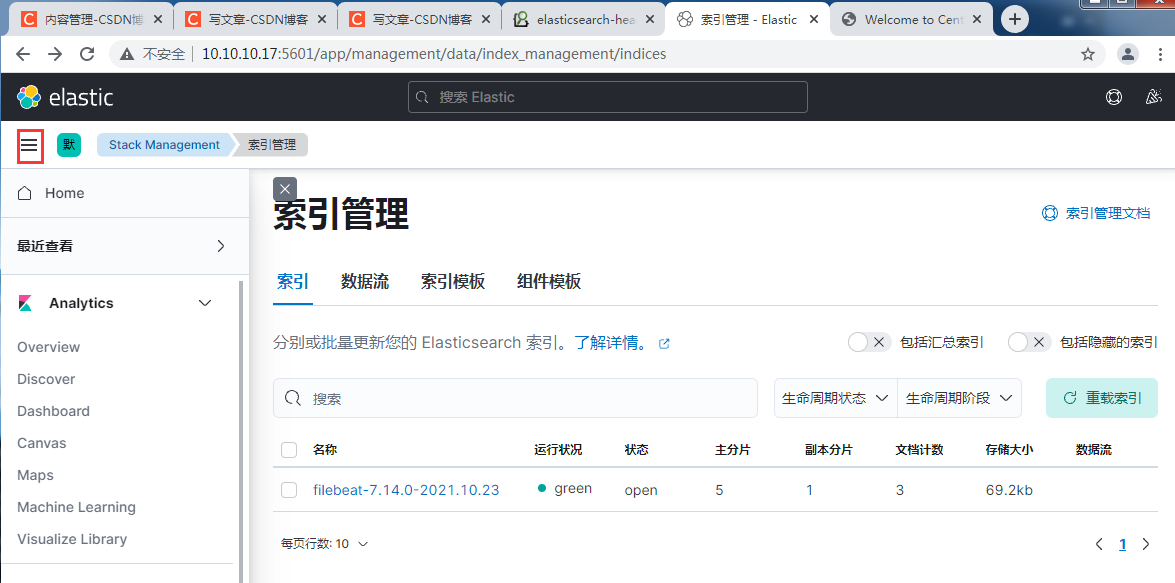Click the Stack Management breadcrumb
Viewport: 1175px width, 583px height.
[164, 145]
